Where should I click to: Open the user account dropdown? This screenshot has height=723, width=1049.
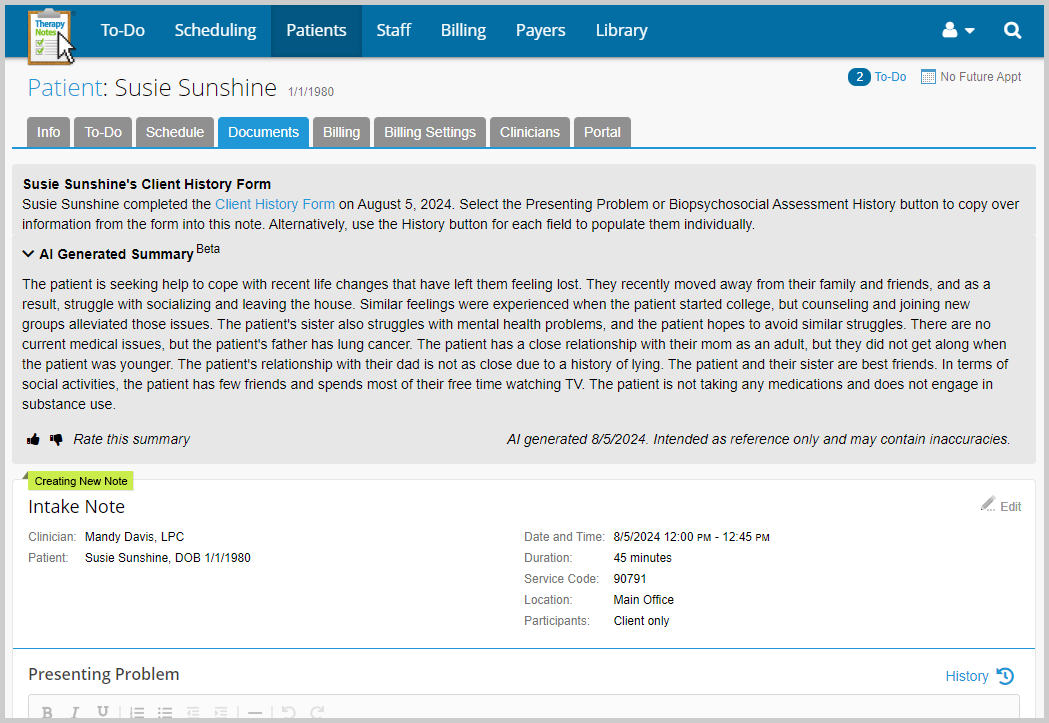point(956,30)
